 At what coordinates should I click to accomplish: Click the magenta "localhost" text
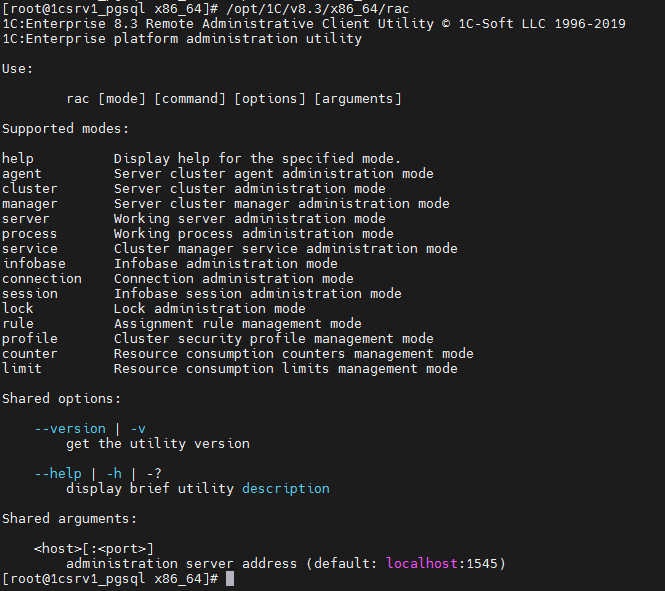click(421, 564)
